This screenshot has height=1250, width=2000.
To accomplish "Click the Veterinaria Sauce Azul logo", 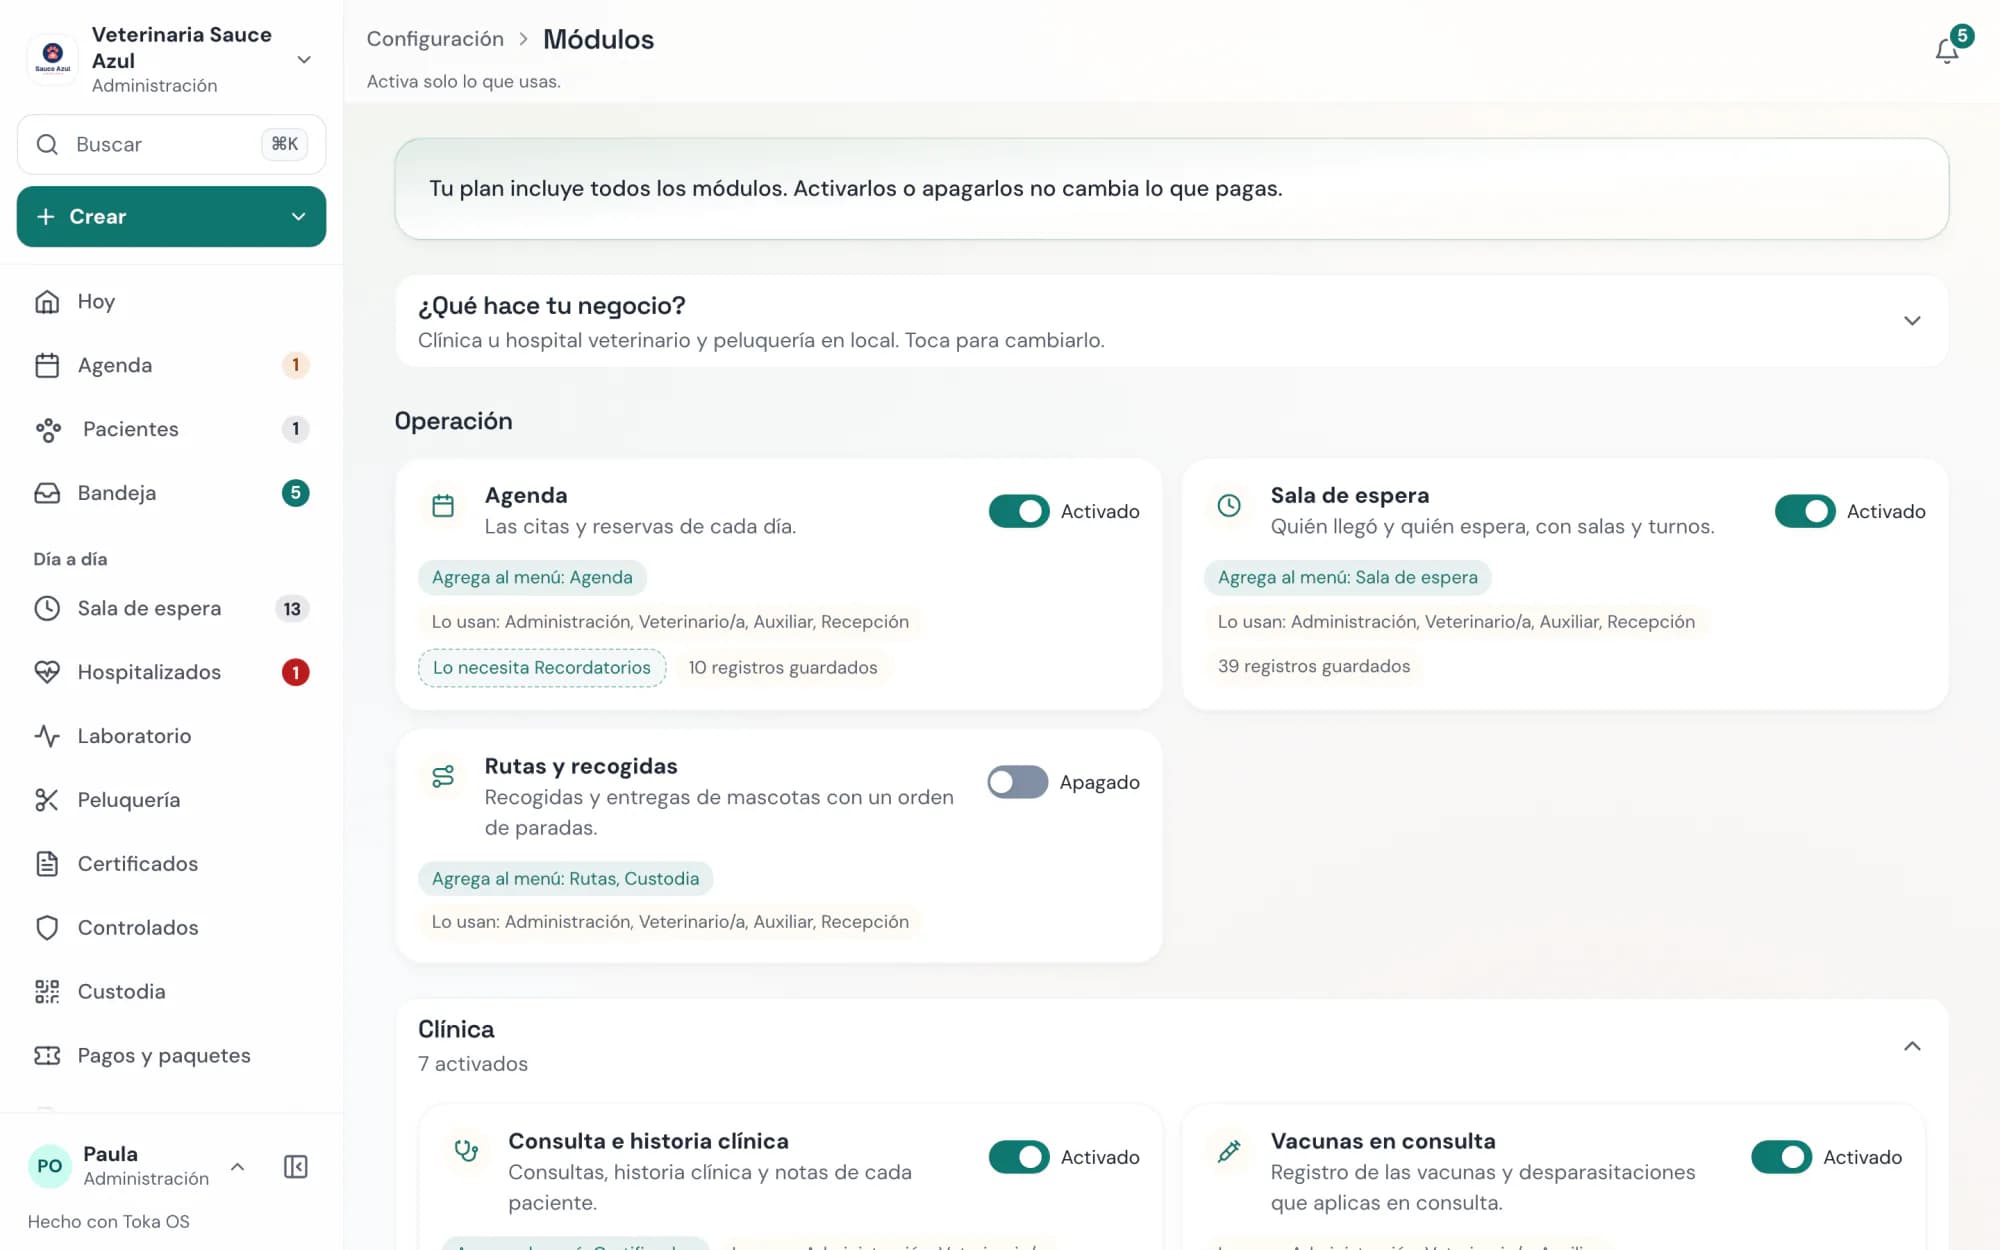I will (53, 59).
